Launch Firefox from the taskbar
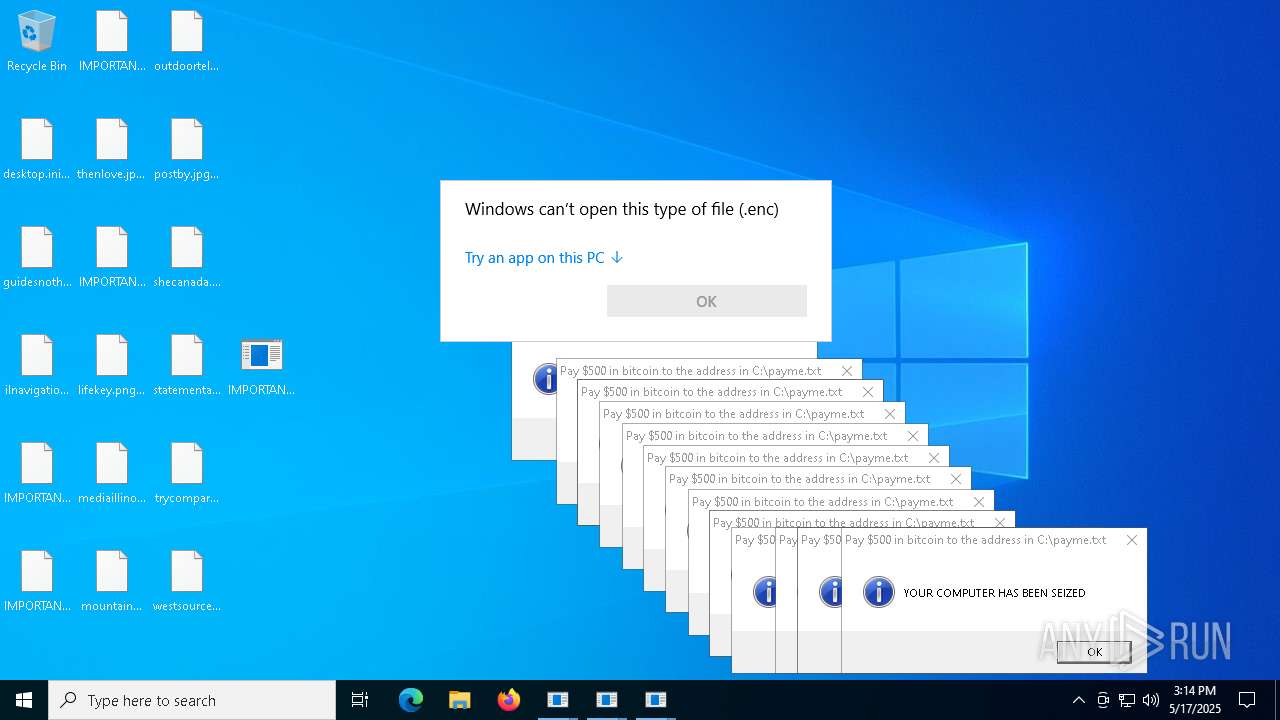The width and height of the screenshot is (1280, 720). coord(508,700)
